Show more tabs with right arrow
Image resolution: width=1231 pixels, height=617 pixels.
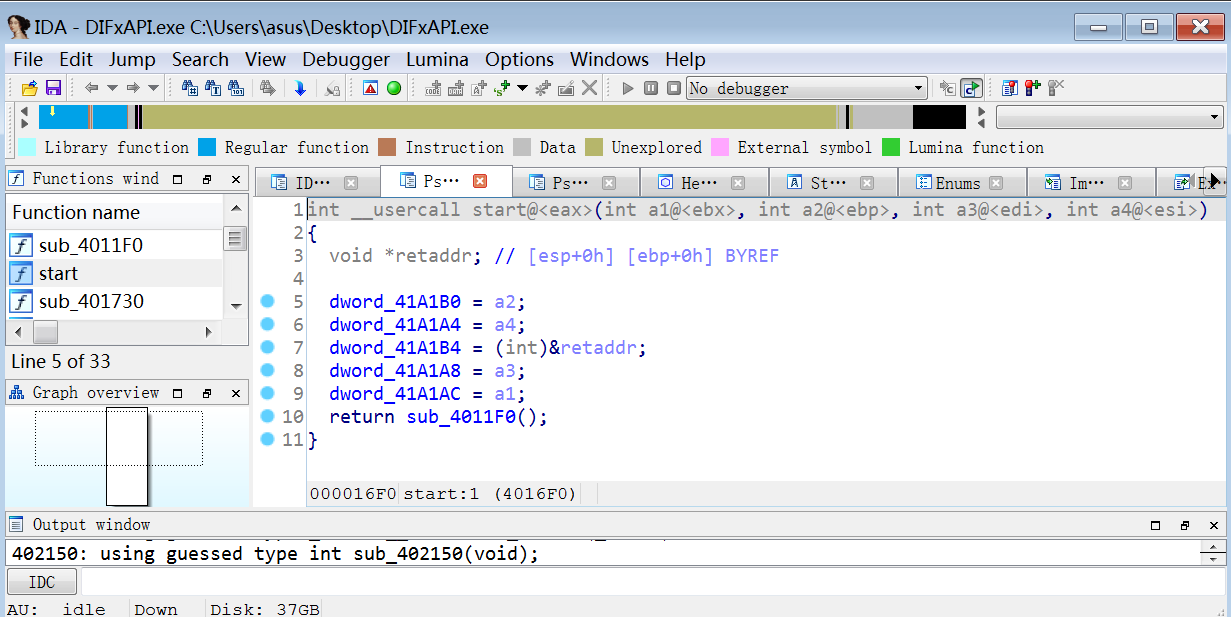[1215, 181]
